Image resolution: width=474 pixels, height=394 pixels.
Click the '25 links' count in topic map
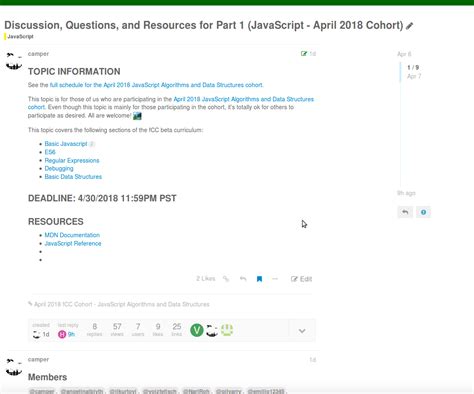[177, 329]
